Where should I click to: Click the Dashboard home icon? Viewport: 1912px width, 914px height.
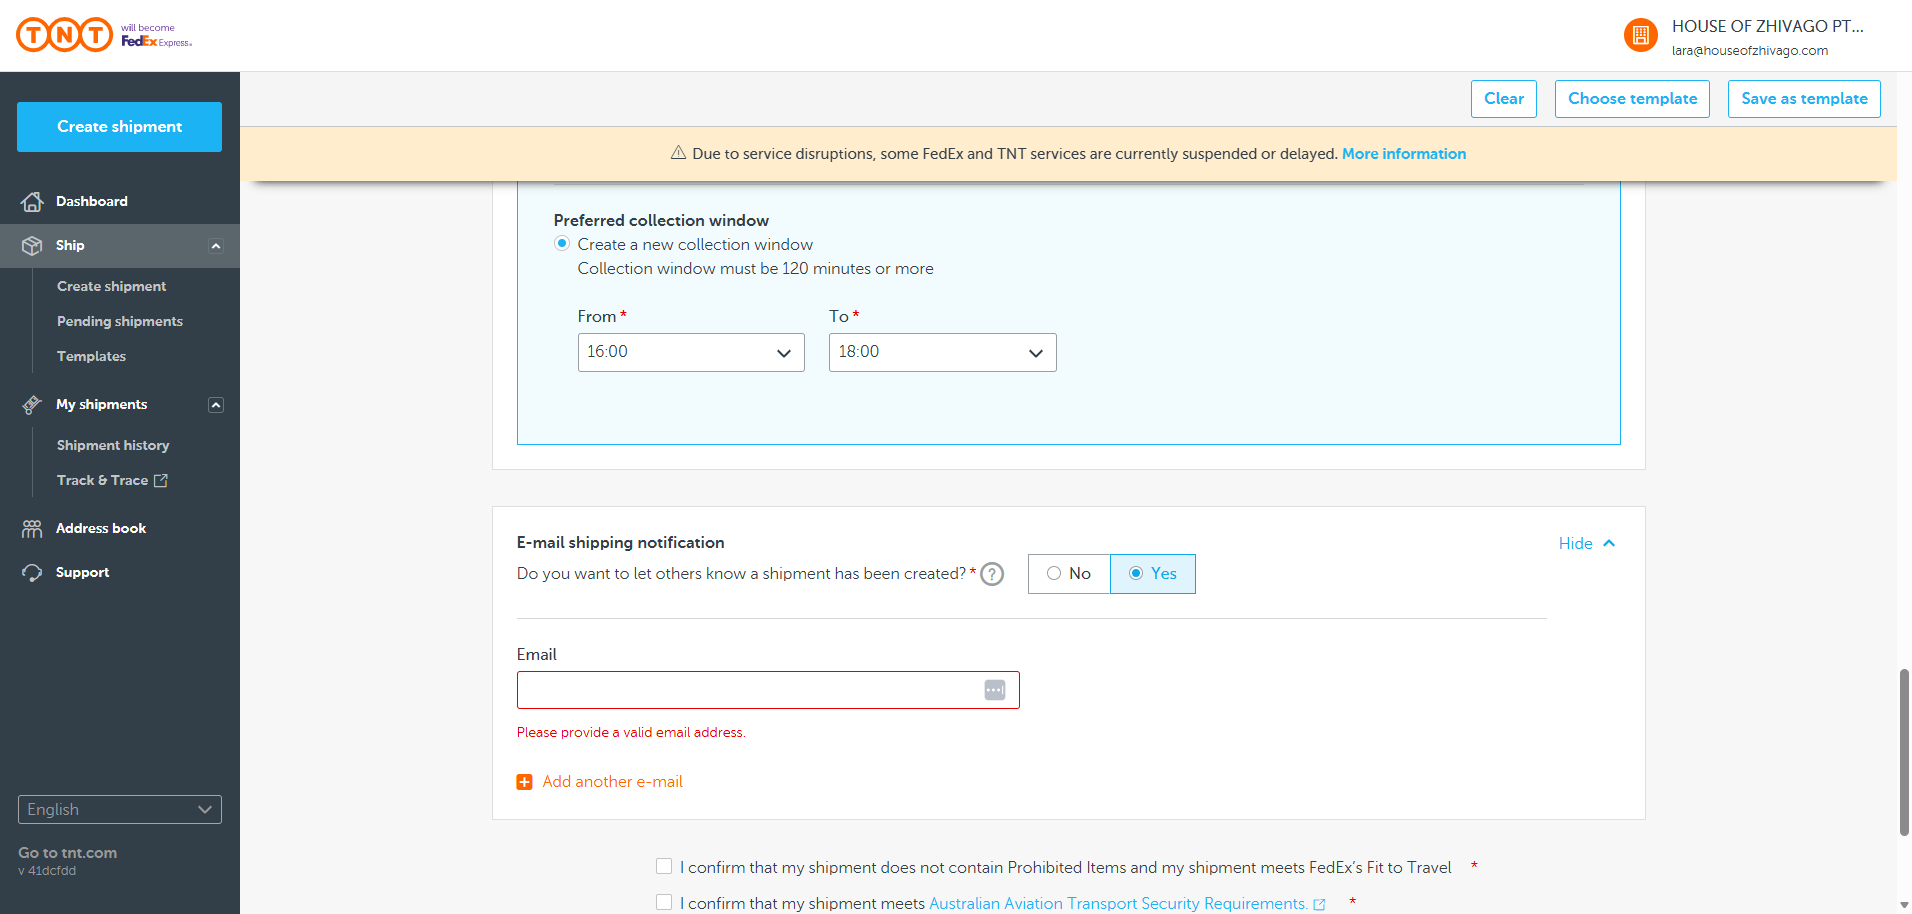click(32, 202)
